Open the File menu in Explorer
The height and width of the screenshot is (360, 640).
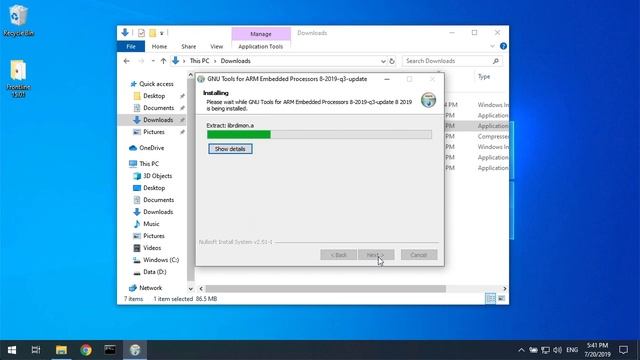pyautogui.click(x=131, y=47)
